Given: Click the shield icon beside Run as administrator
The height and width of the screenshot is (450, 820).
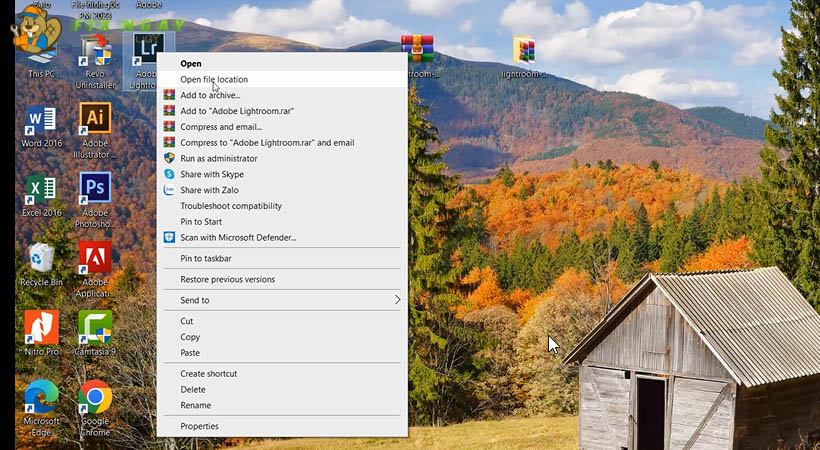Looking at the screenshot, I should (169, 158).
